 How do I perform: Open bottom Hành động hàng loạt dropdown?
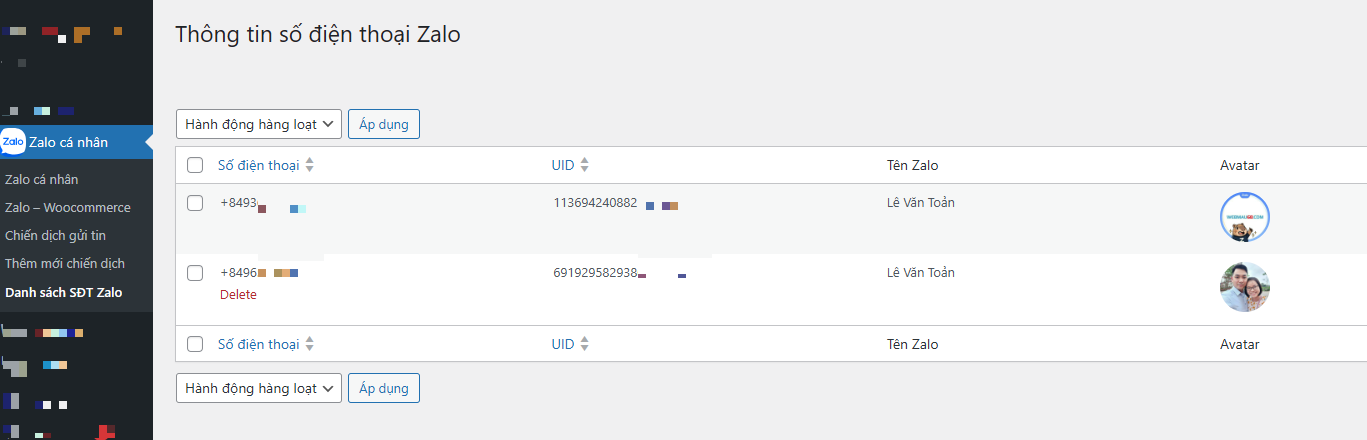[259, 388]
